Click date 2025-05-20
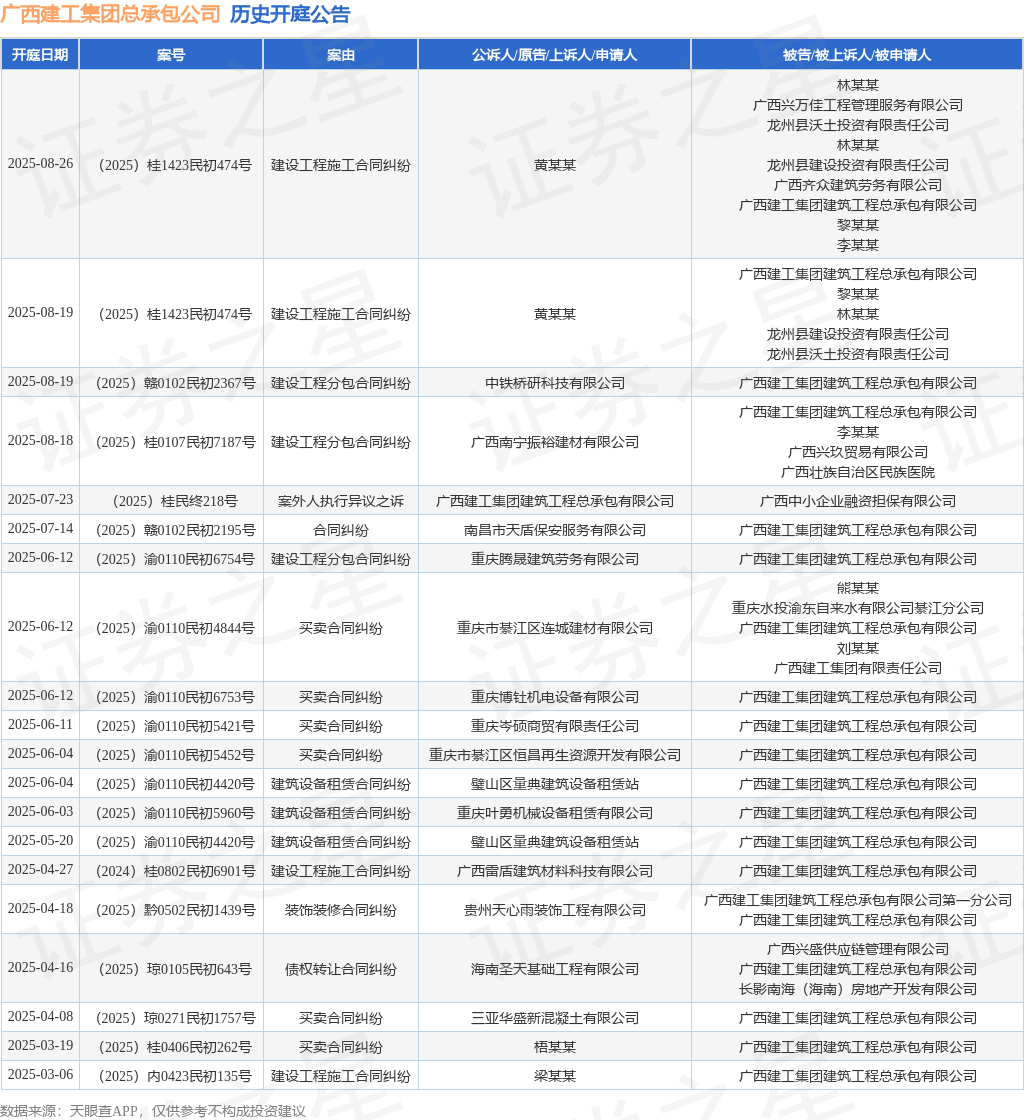This screenshot has height=1120, width=1024. point(41,841)
